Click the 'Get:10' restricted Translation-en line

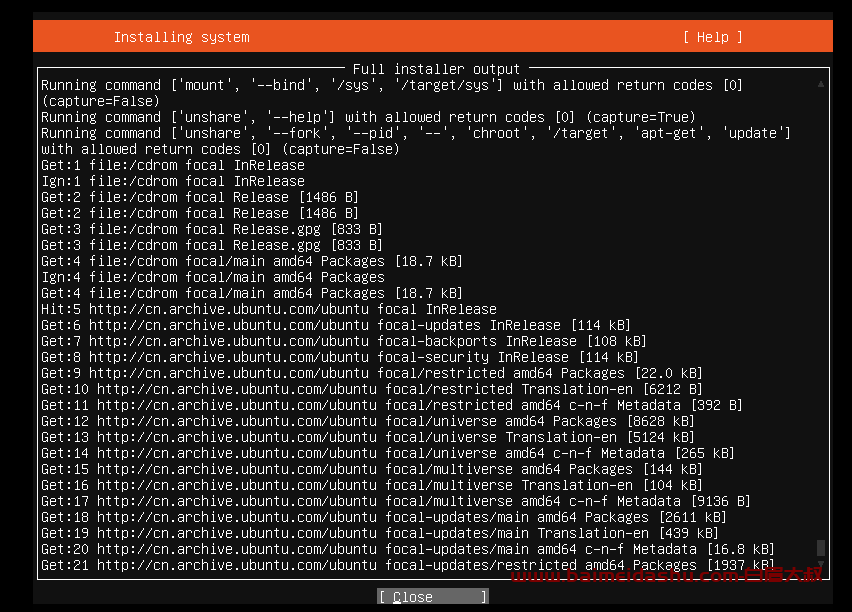(372, 389)
